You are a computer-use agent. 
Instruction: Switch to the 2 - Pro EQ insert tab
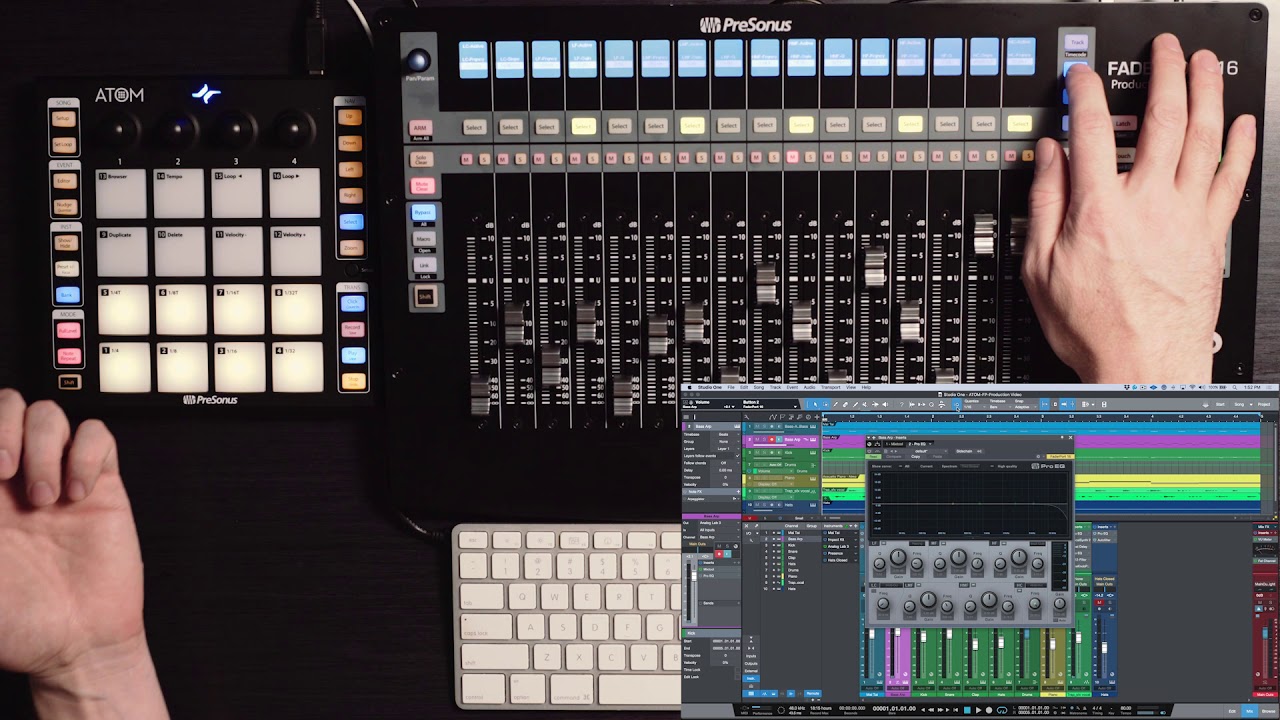tap(917, 444)
